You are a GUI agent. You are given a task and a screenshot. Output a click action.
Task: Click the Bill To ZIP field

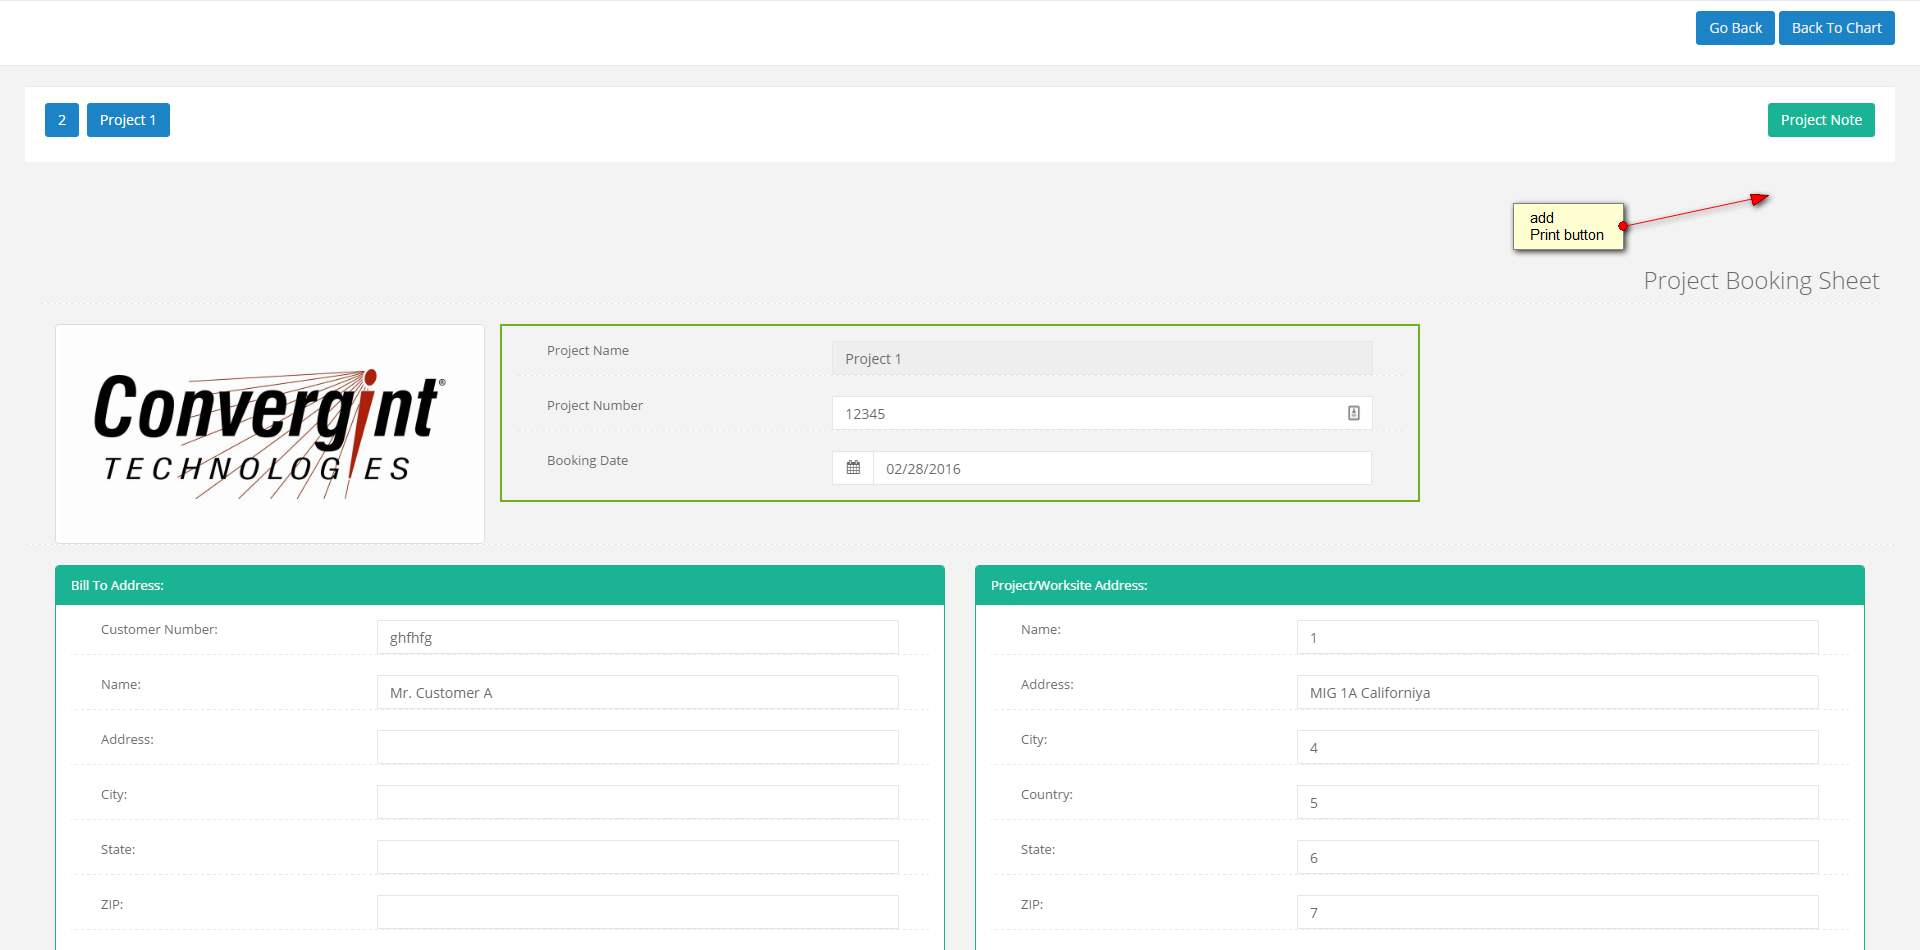[x=637, y=912]
